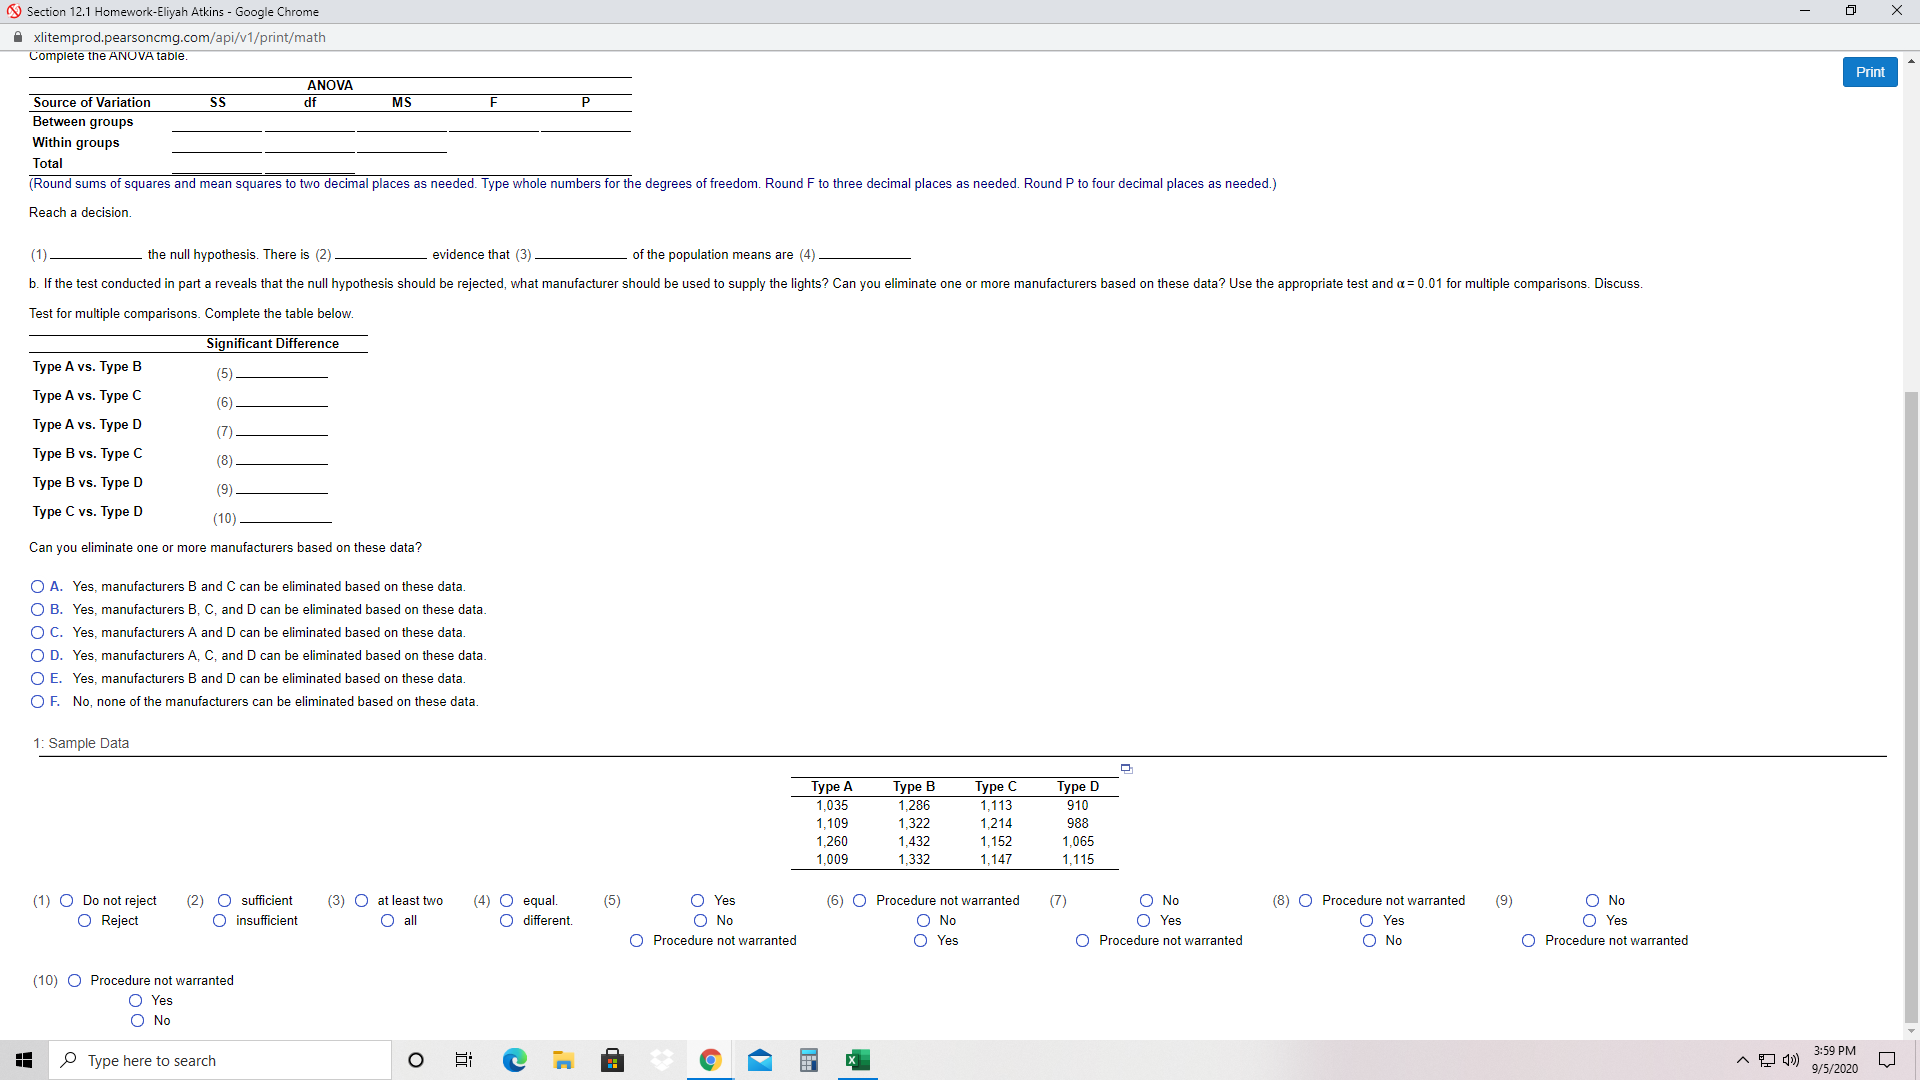
Task: Open Google Chrome from the taskbar
Action: coord(710,1060)
